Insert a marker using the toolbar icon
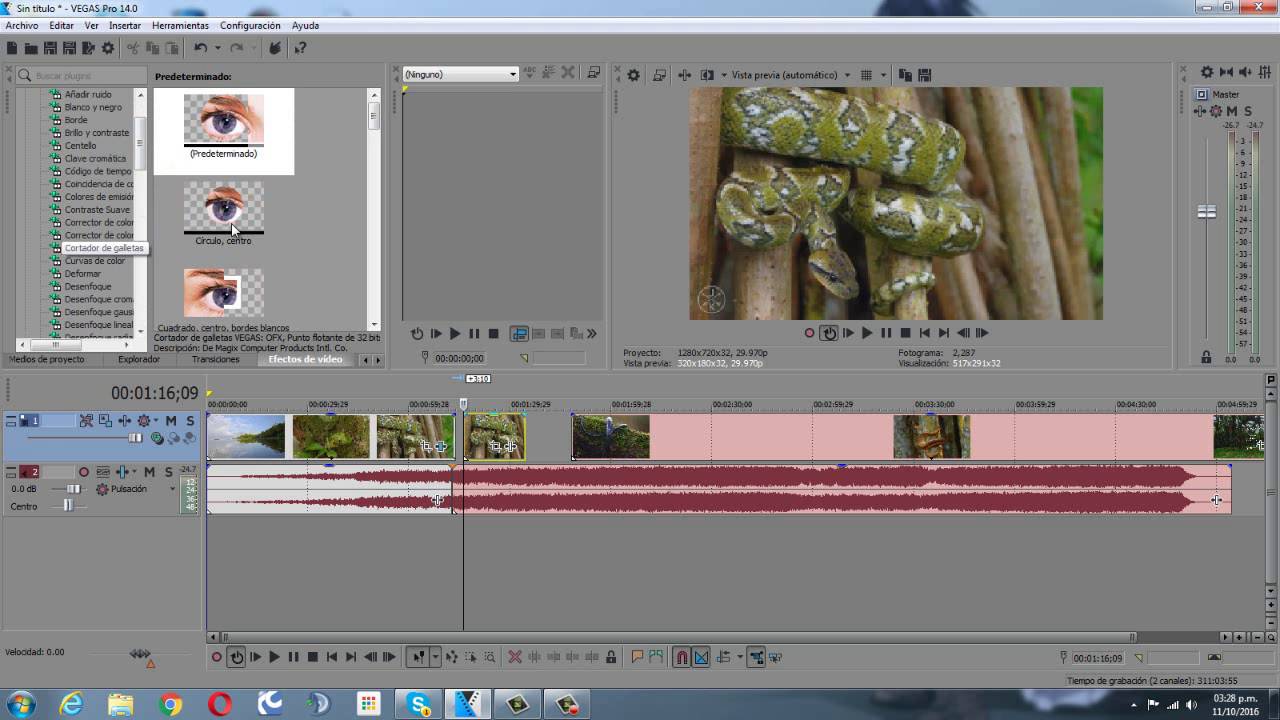This screenshot has width=1280, height=720. (x=637, y=657)
